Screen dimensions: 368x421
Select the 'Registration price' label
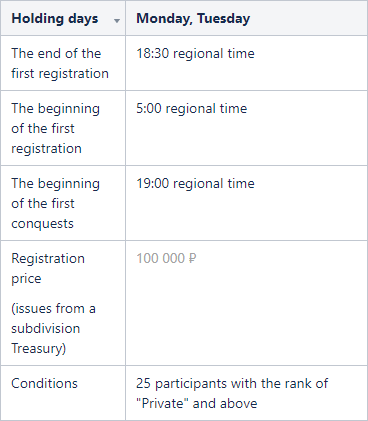48,268
